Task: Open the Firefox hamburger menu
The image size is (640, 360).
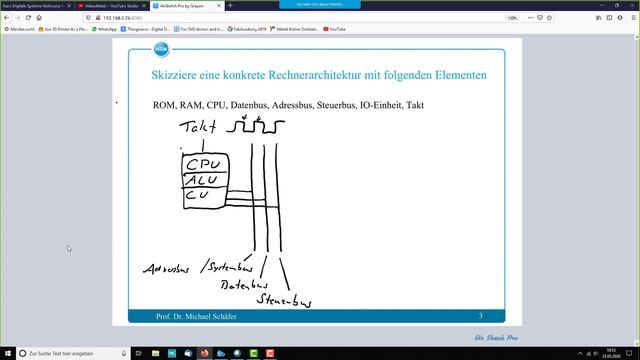Action: pos(633,18)
